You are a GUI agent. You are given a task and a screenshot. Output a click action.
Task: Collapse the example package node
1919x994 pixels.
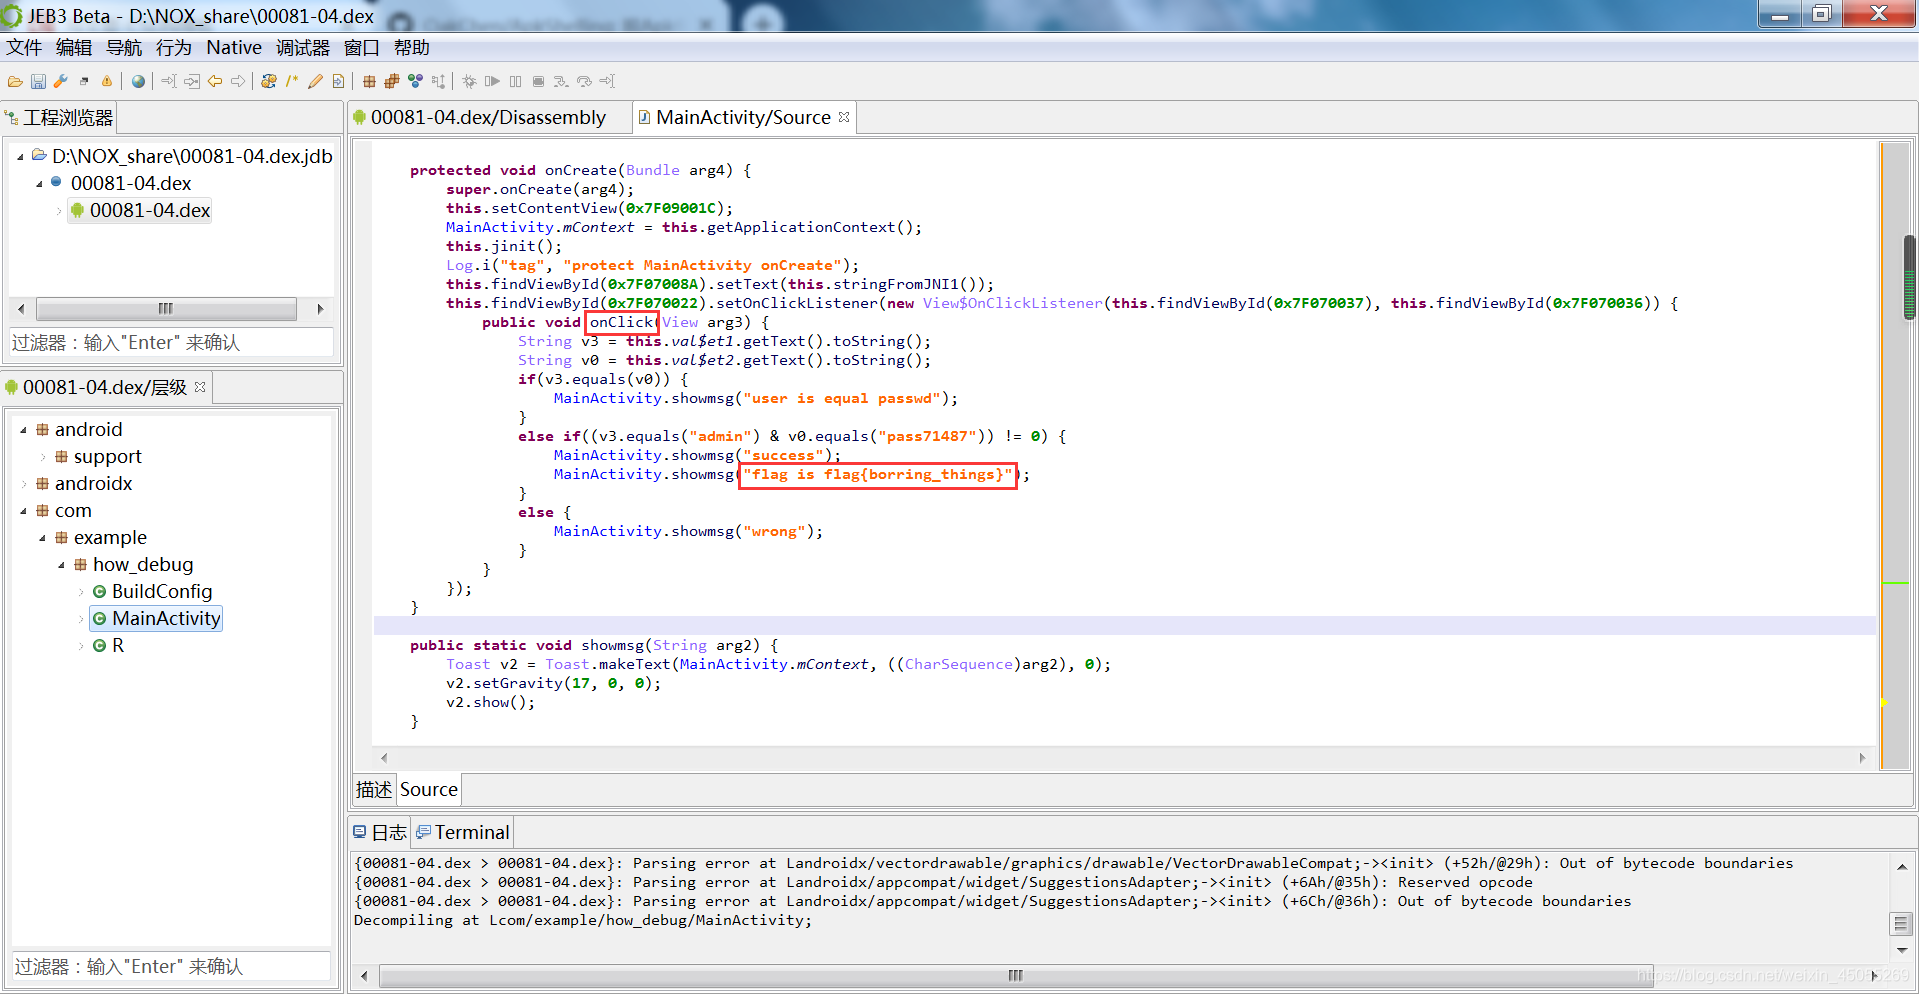tap(42, 538)
